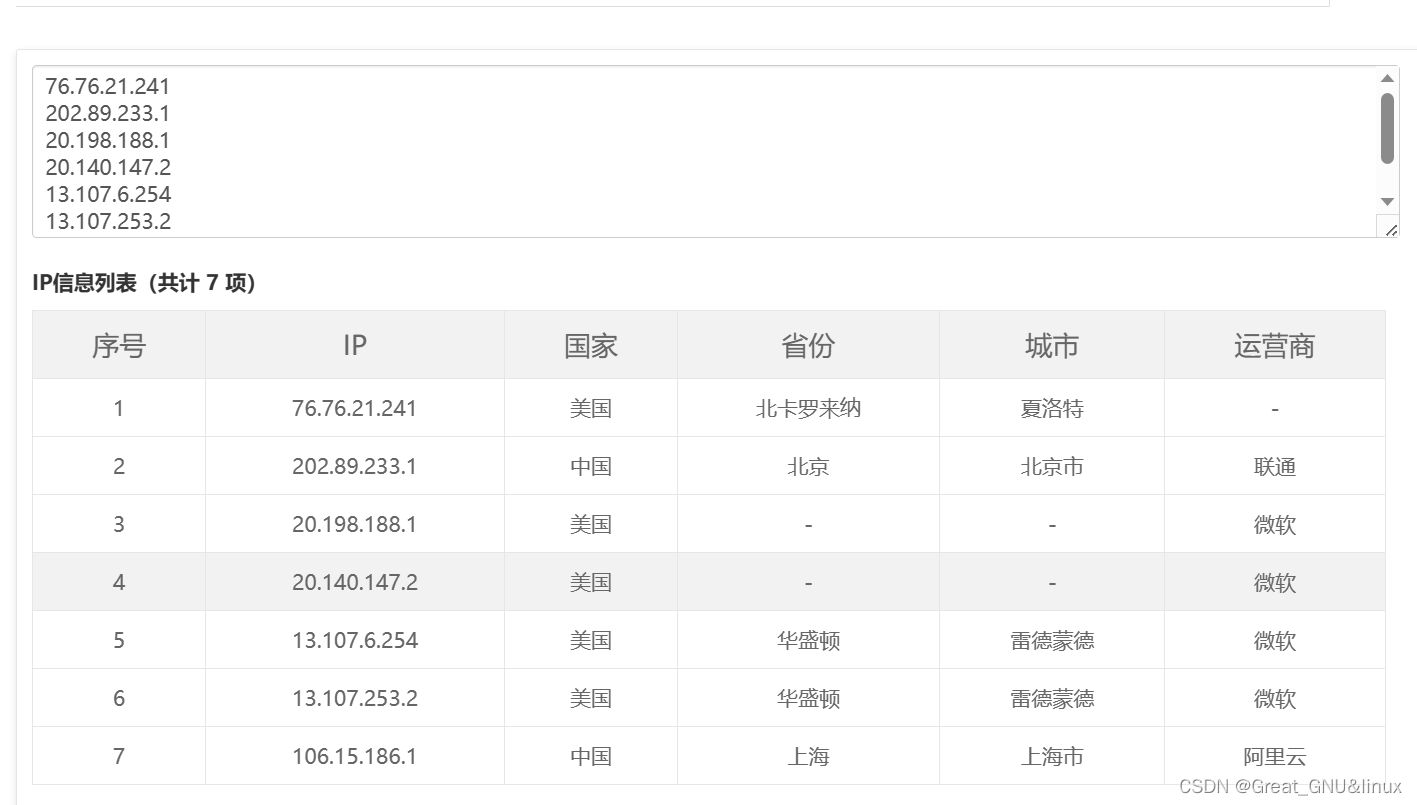Screen dimensions: 1417x805
Task: Click the textarea scrollbar up arrow
Action: (1387, 78)
